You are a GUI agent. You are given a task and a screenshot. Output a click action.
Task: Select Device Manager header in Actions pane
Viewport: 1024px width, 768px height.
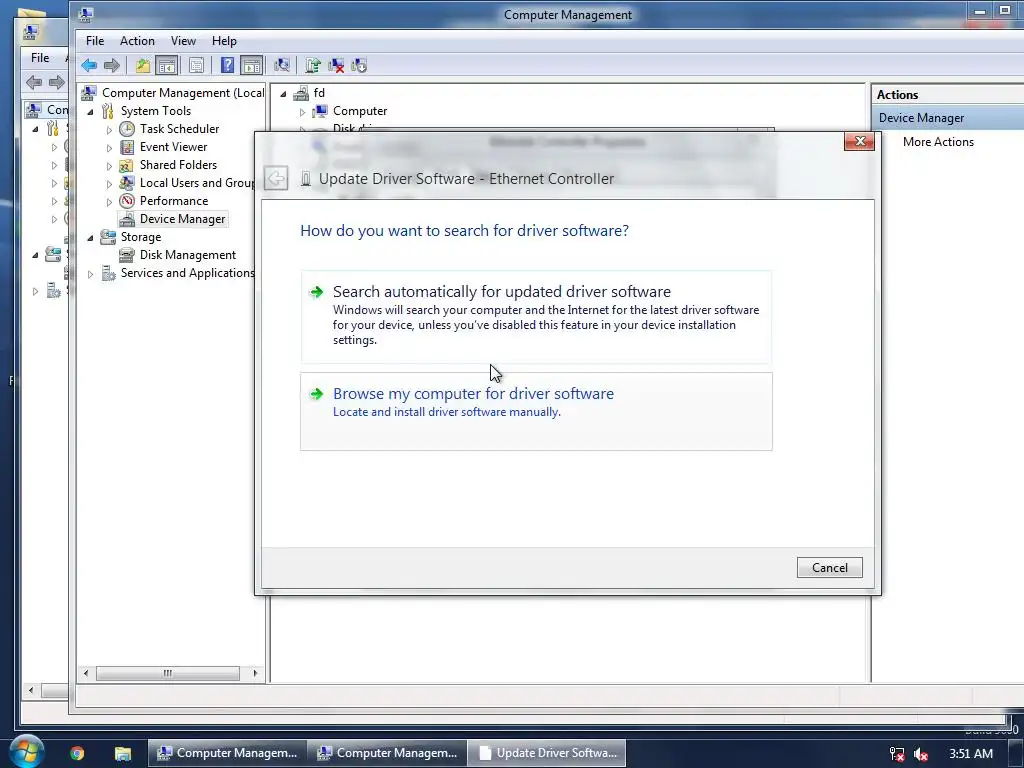tap(948, 118)
